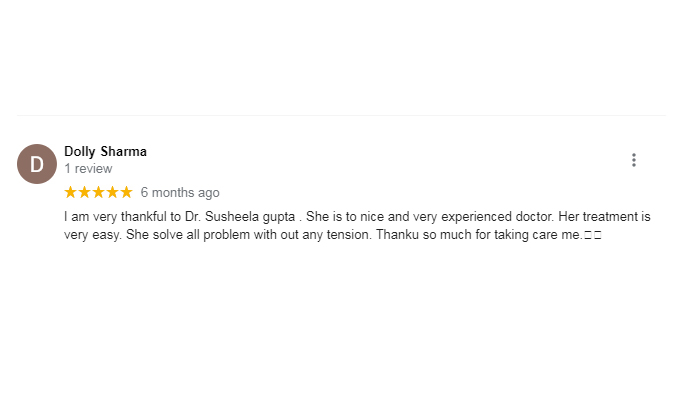Click 'taking care me' in the review
This screenshot has width=688, height=400.
click(x=538, y=235)
